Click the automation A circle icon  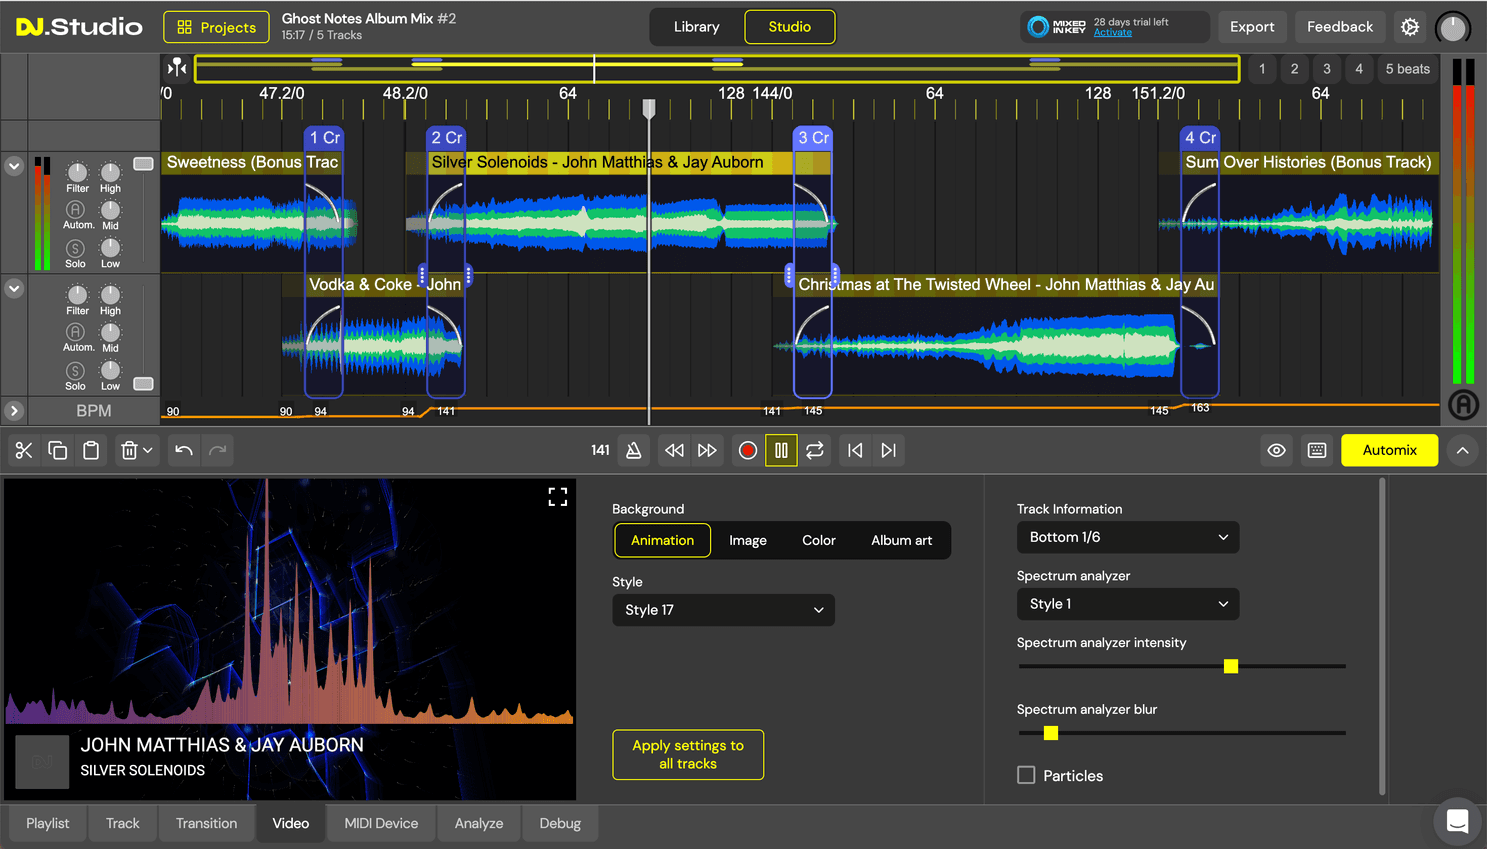pos(1464,405)
